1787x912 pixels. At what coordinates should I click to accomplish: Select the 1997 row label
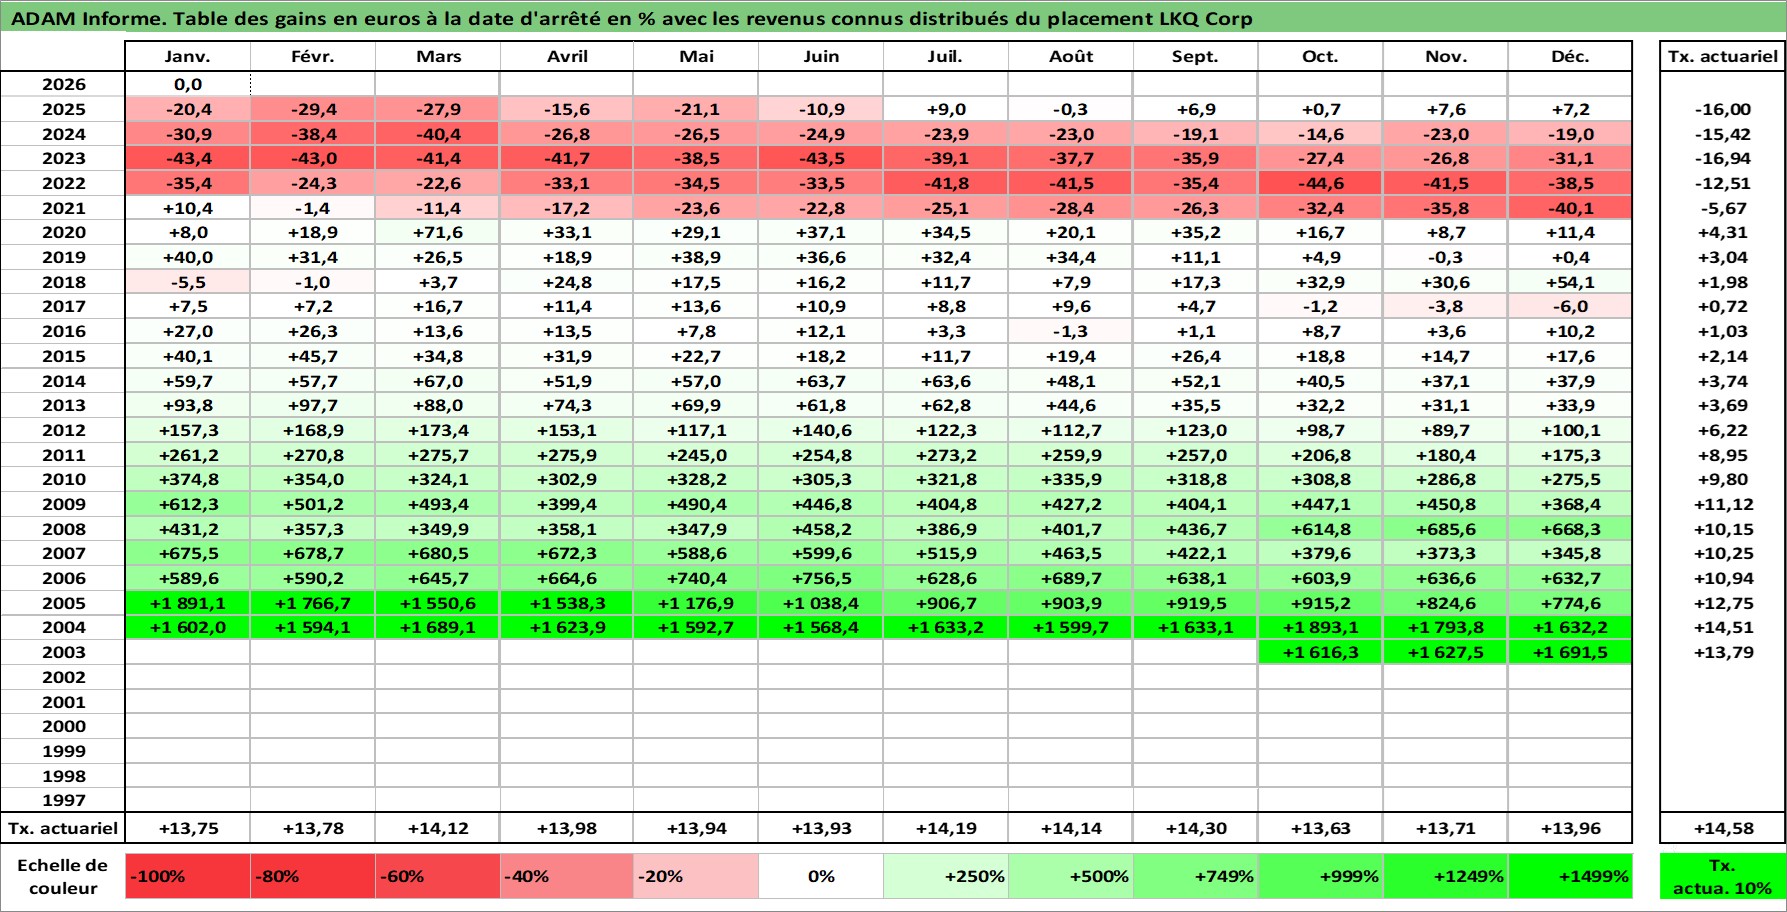[x=63, y=800]
